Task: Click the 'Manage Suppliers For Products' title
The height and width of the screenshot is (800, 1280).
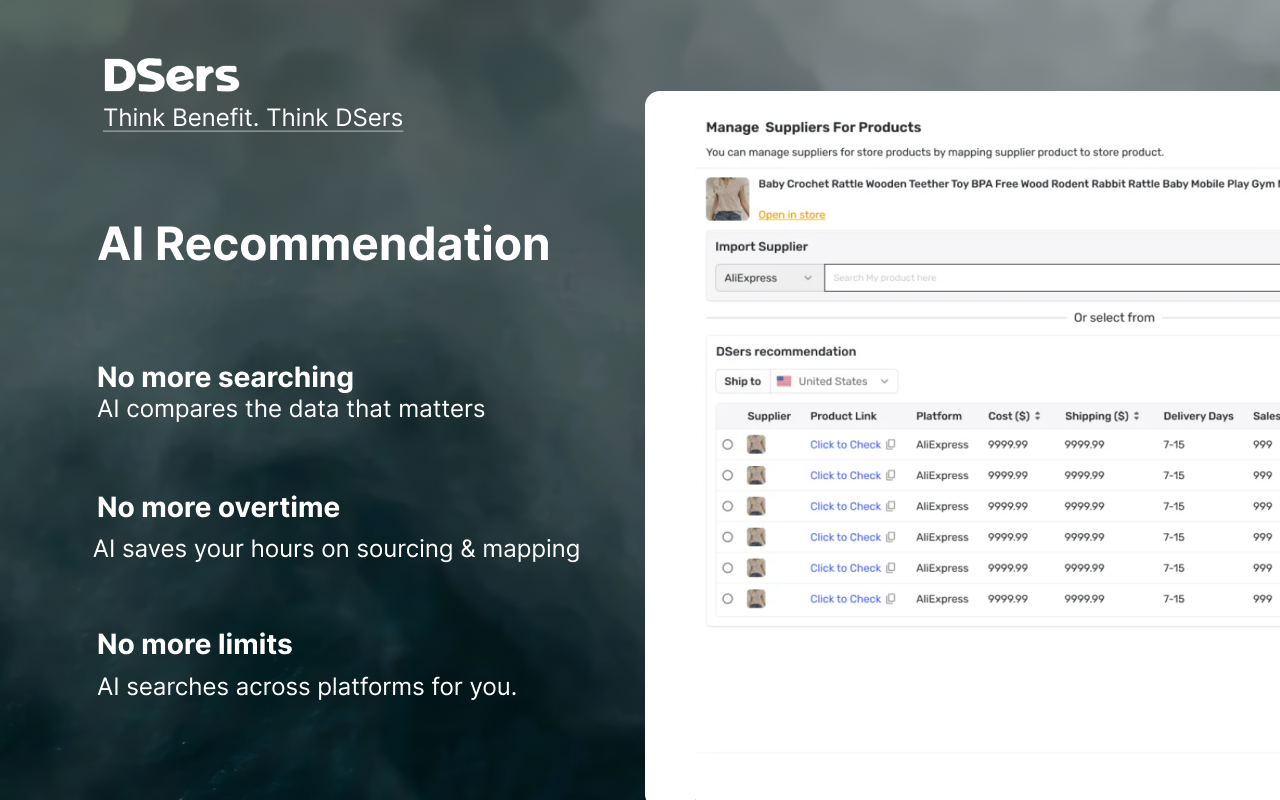Action: pos(813,127)
